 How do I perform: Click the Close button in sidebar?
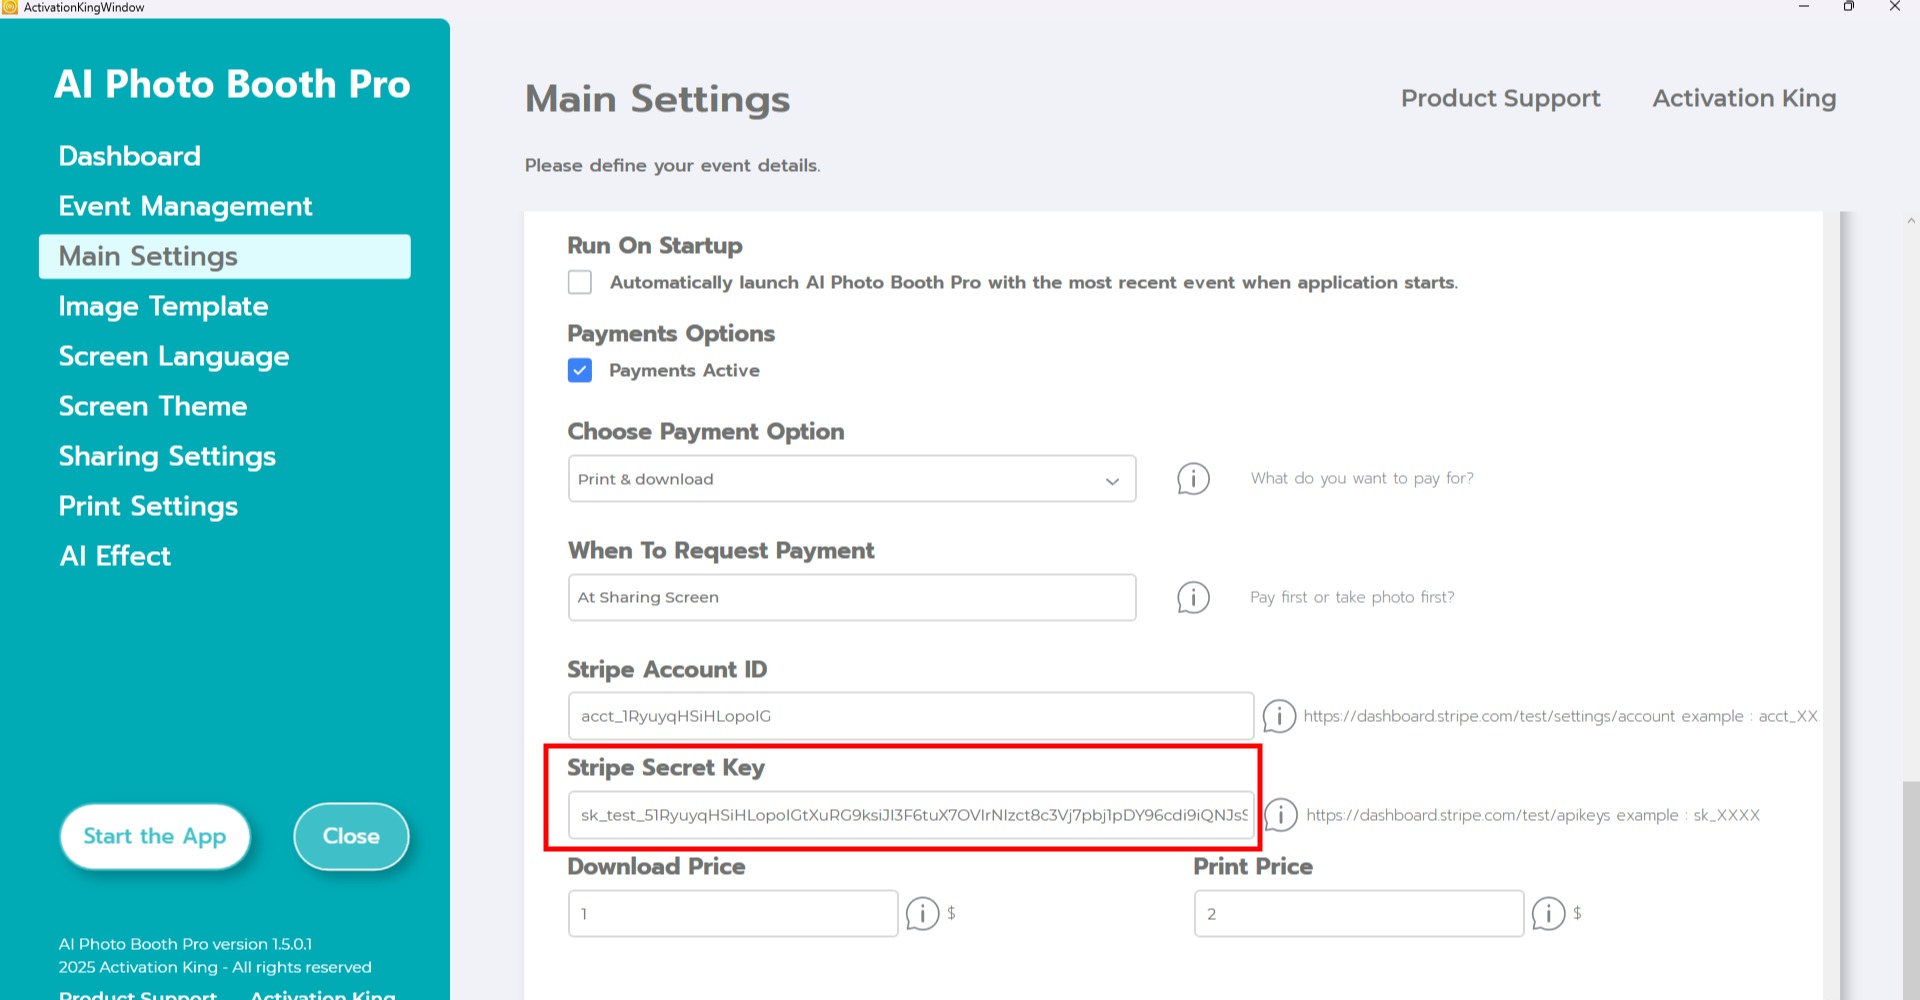click(351, 836)
